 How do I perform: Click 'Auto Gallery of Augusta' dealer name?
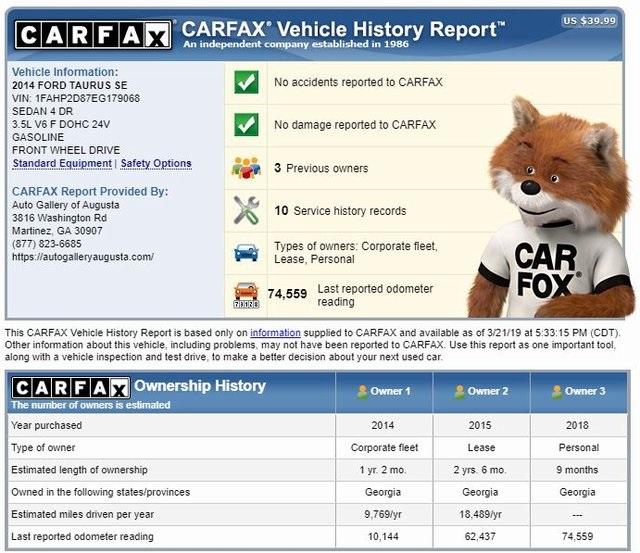point(66,205)
